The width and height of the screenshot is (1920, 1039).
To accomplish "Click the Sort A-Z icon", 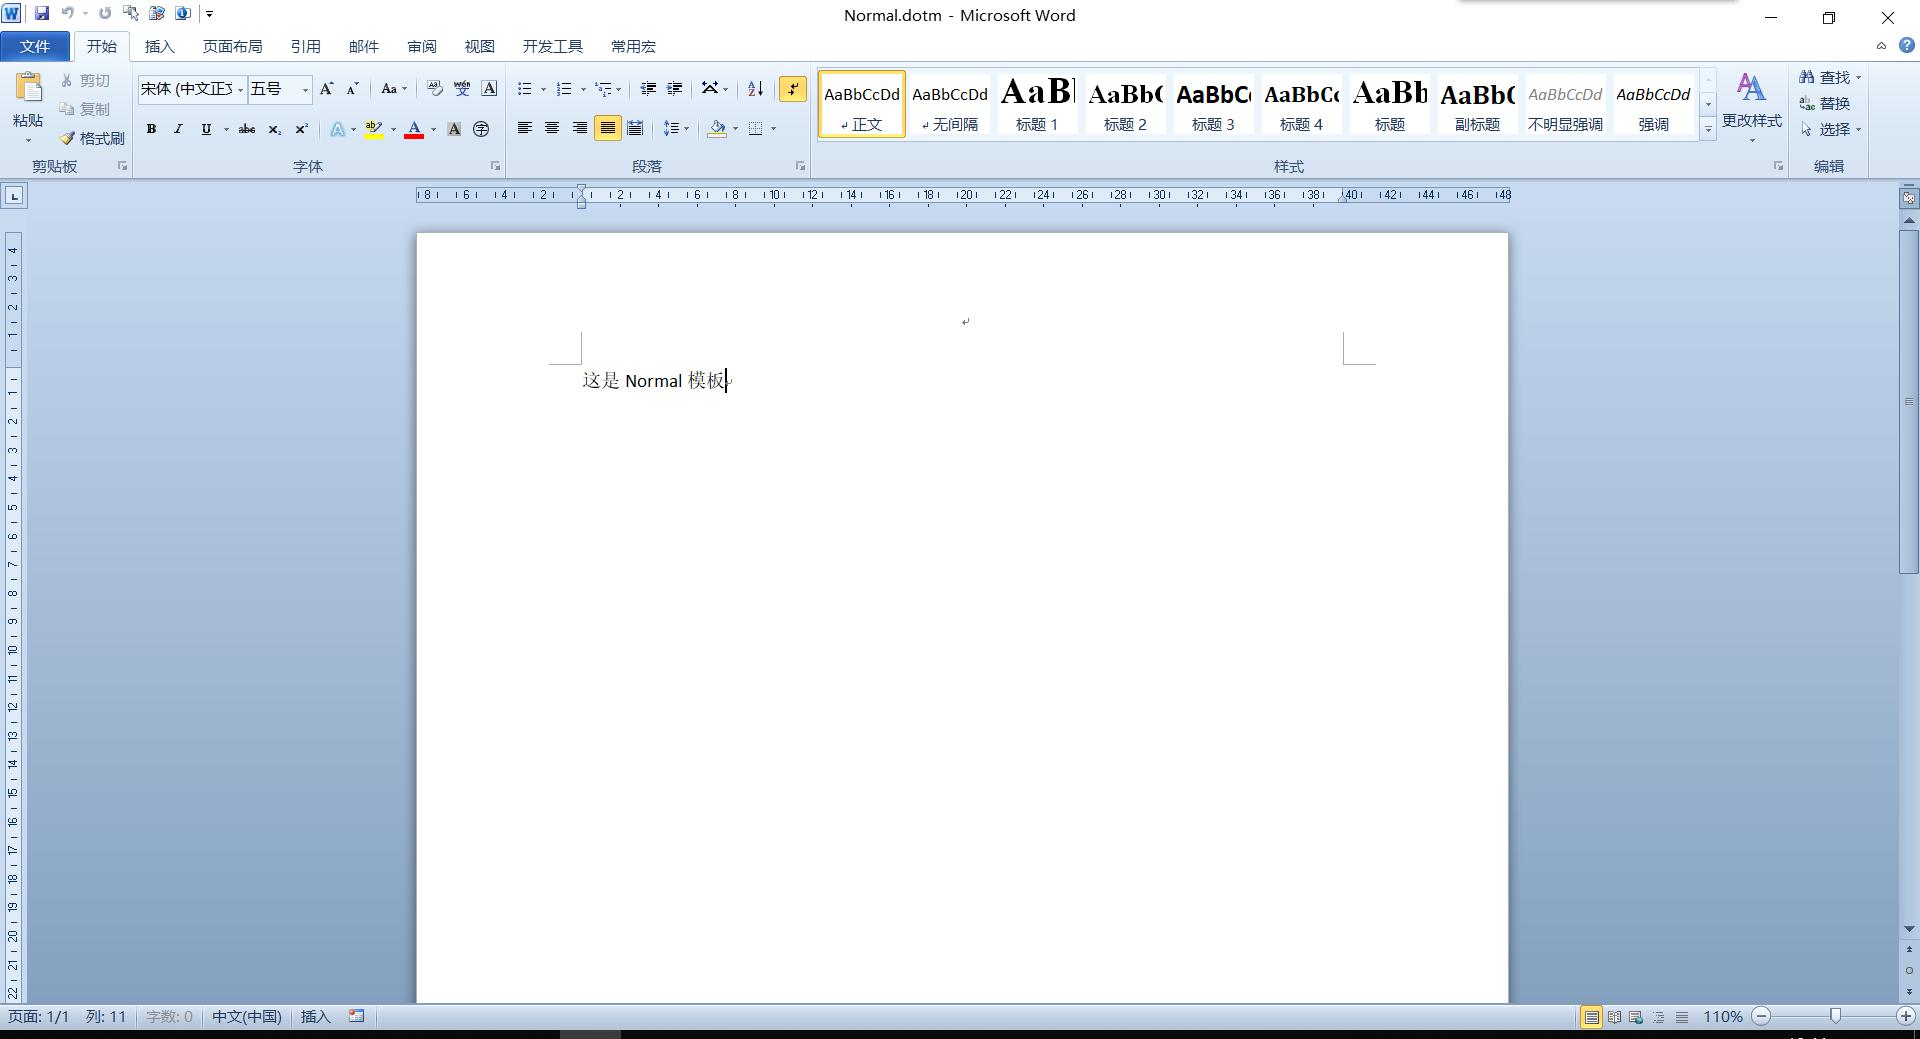I will (756, 89).
